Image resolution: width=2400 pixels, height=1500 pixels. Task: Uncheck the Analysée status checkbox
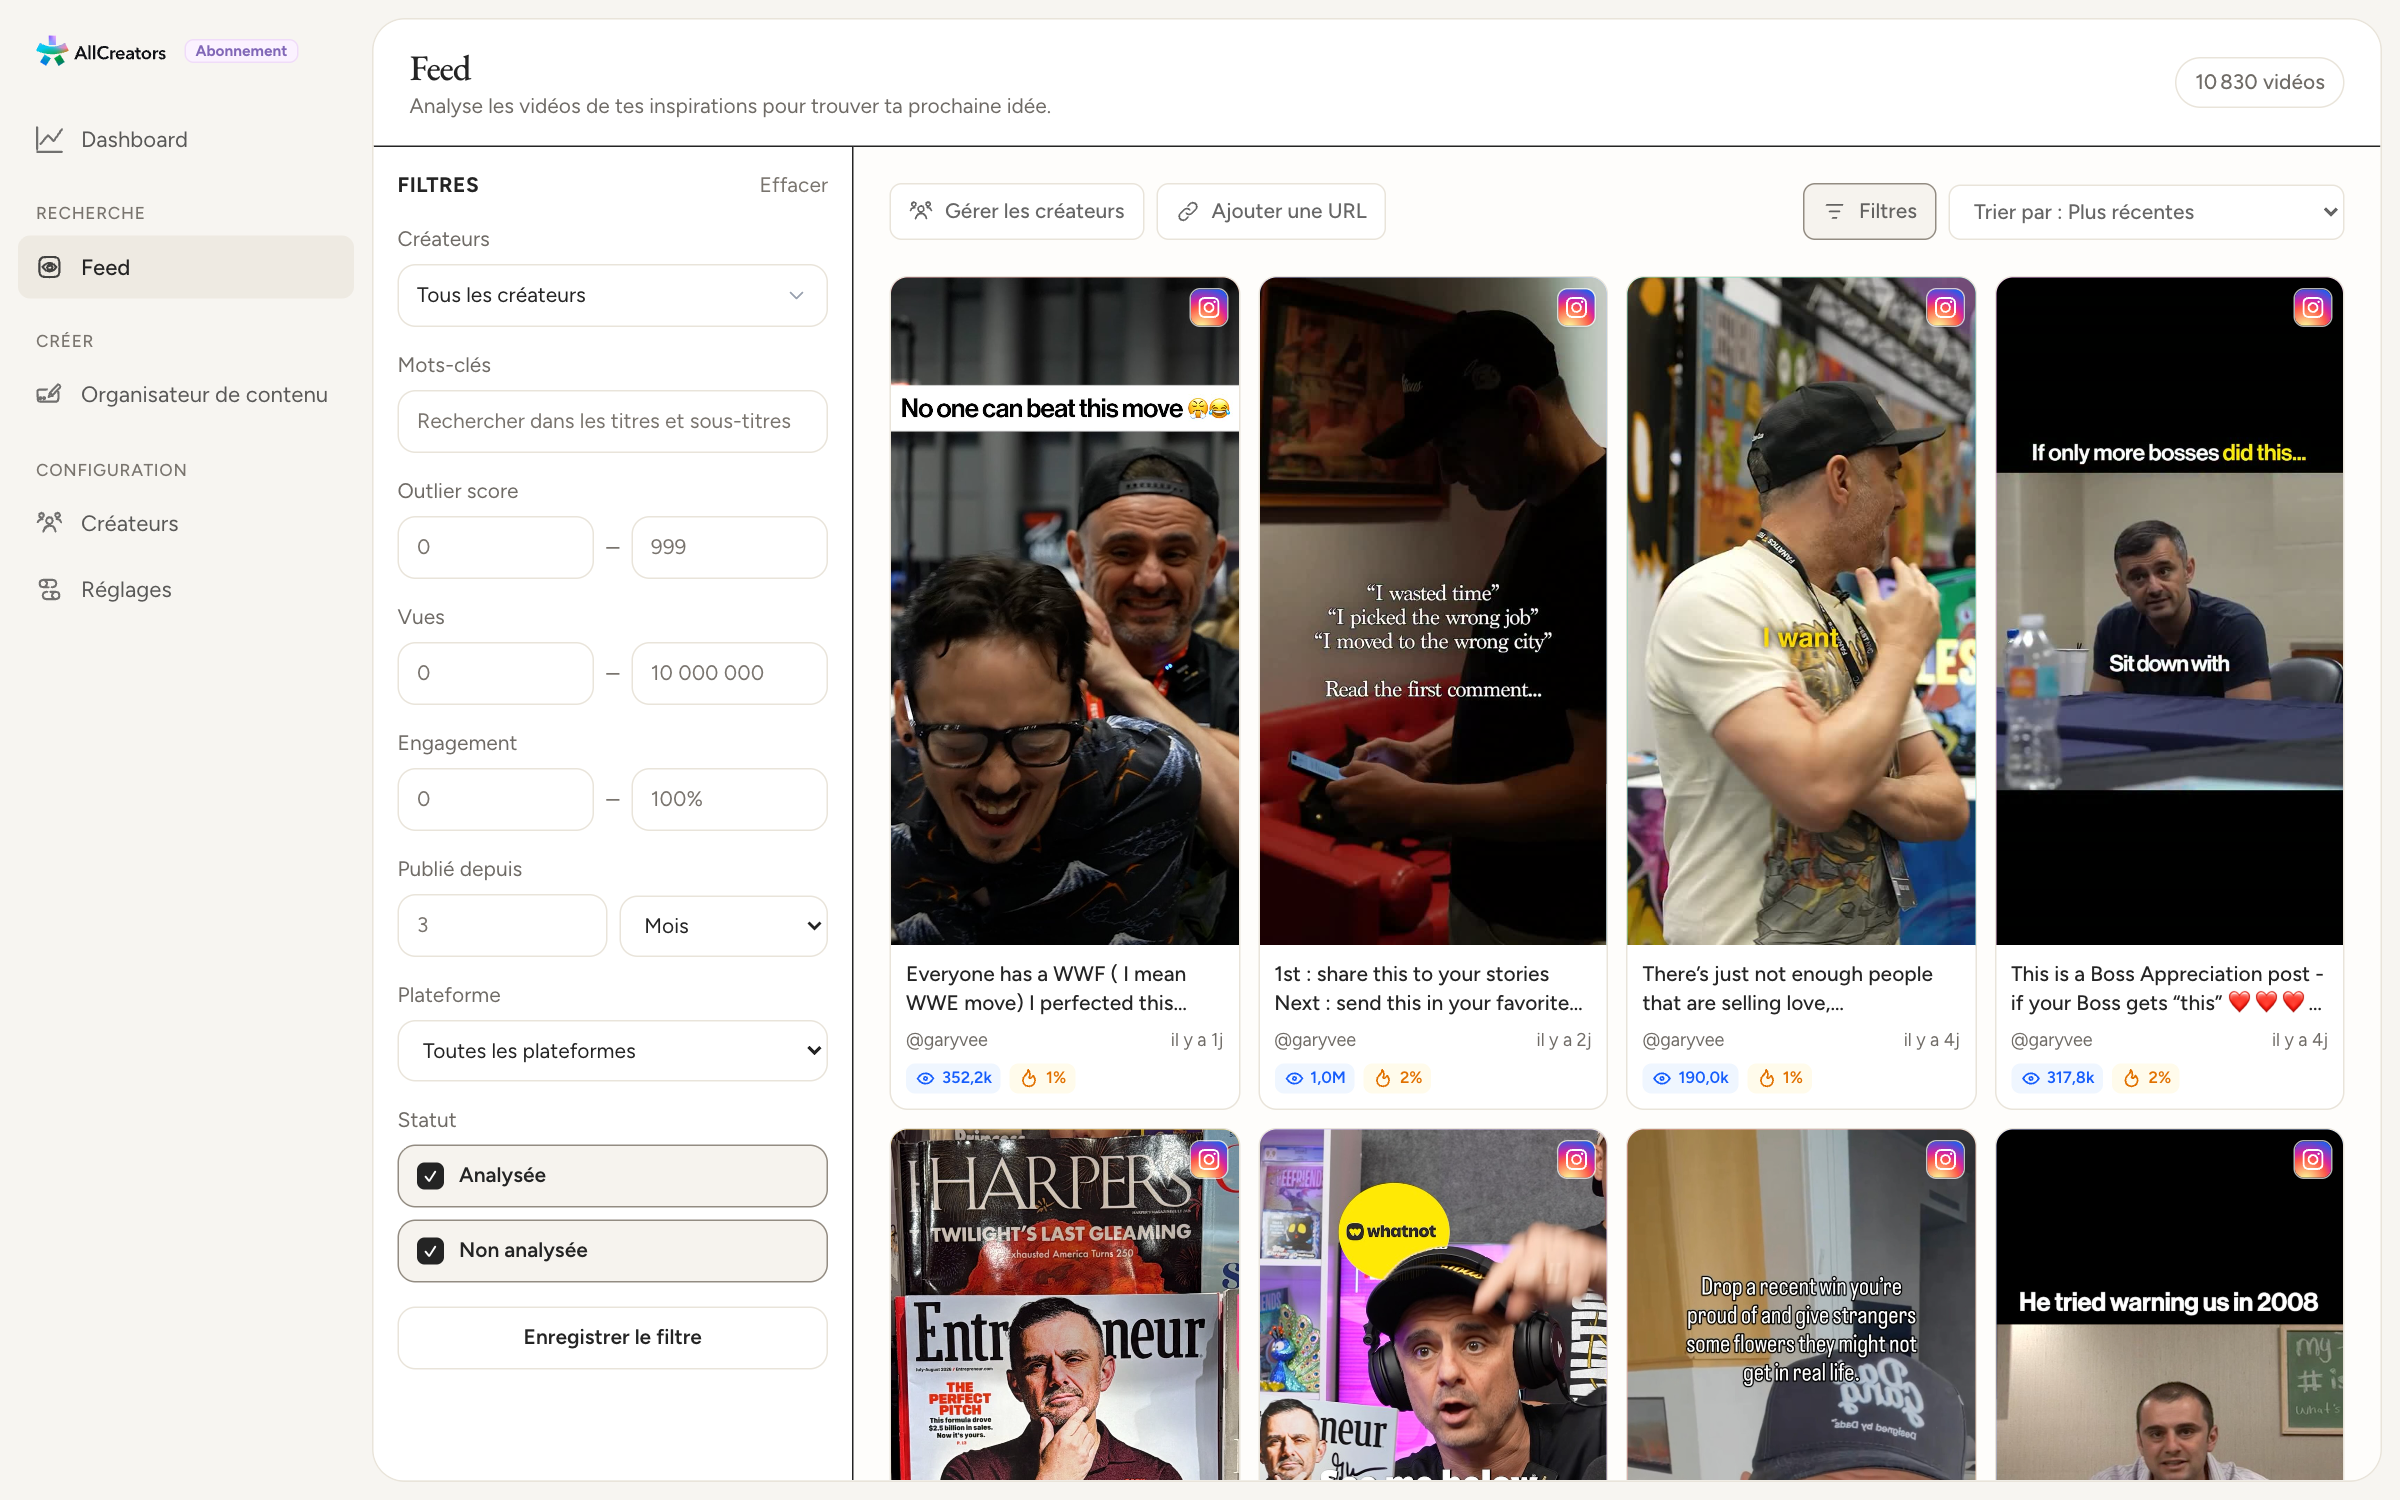431,1176
